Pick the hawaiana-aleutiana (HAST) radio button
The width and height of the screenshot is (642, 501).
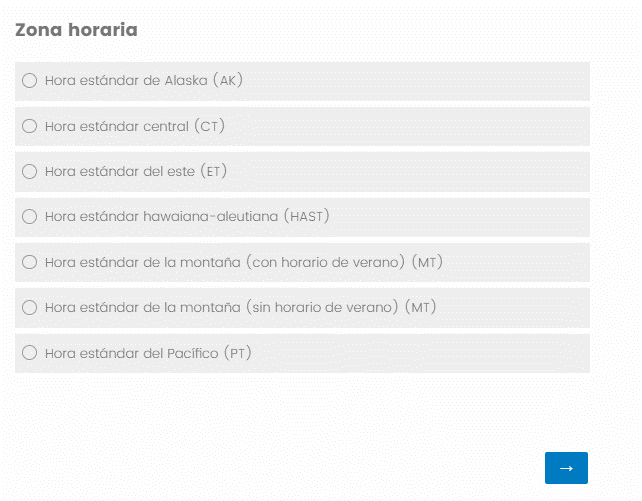coord(29,216)
